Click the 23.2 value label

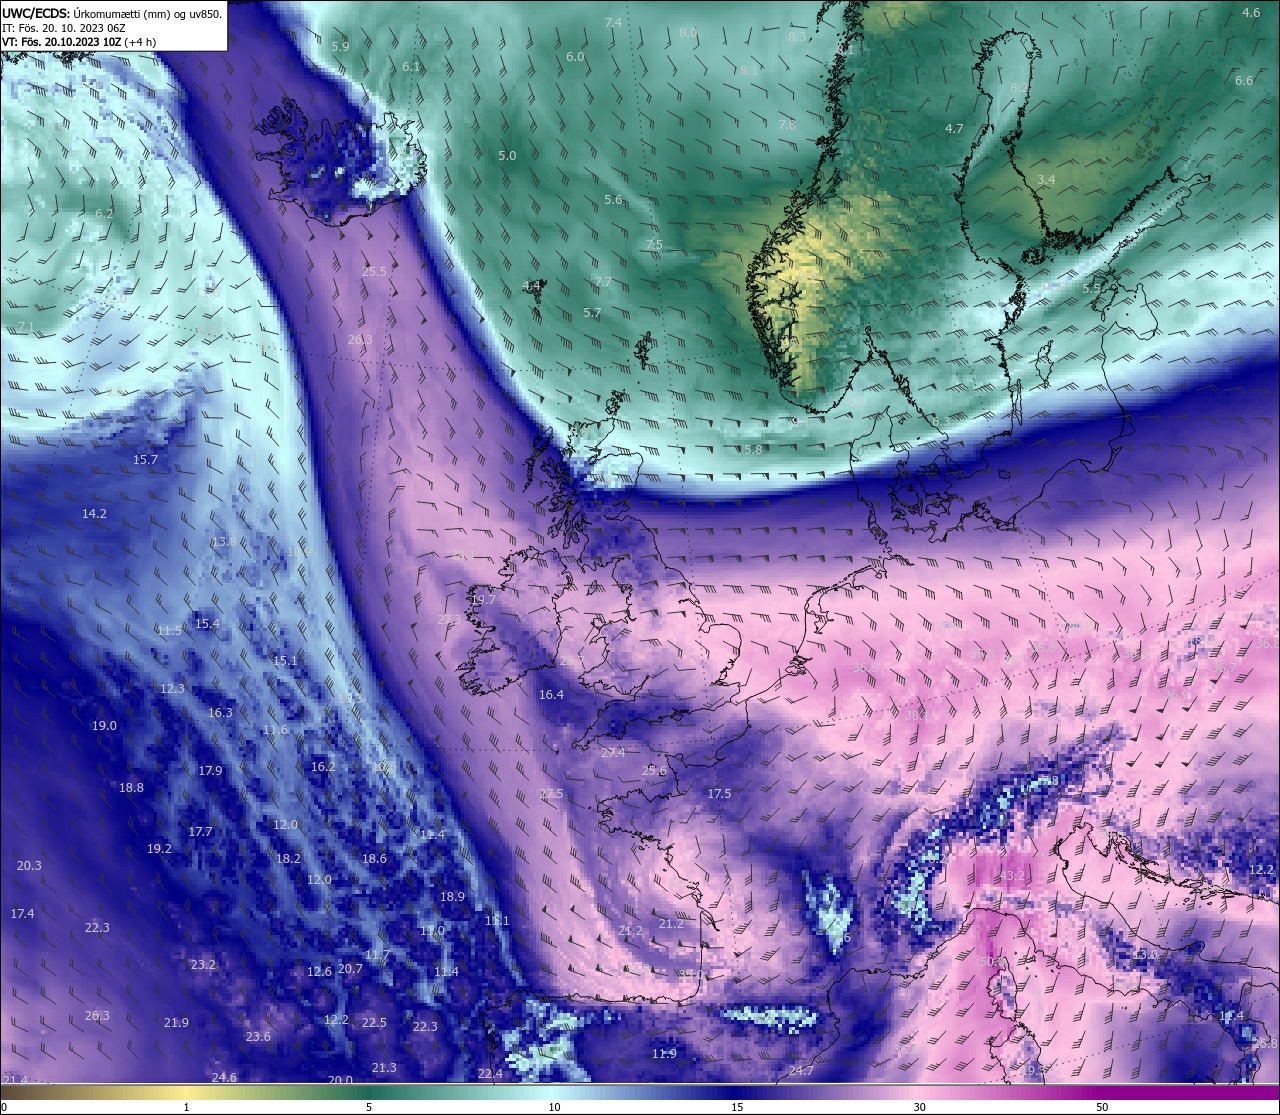pos(203,964)
